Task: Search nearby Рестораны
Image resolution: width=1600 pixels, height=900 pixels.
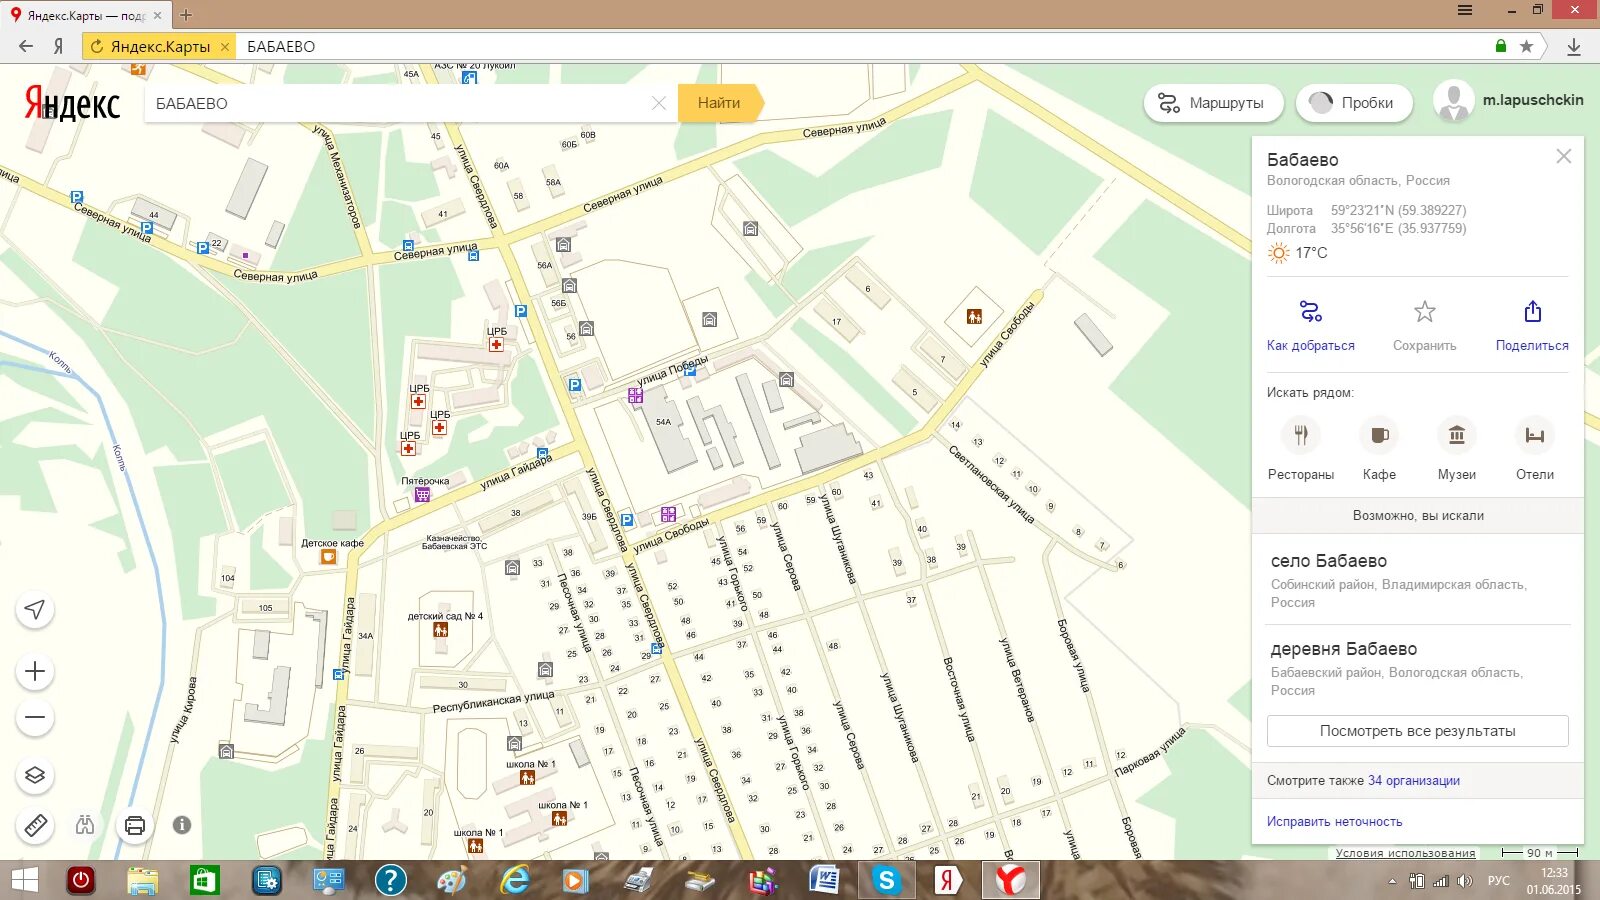Action: pyautogui.click(x=1301, y=448)
